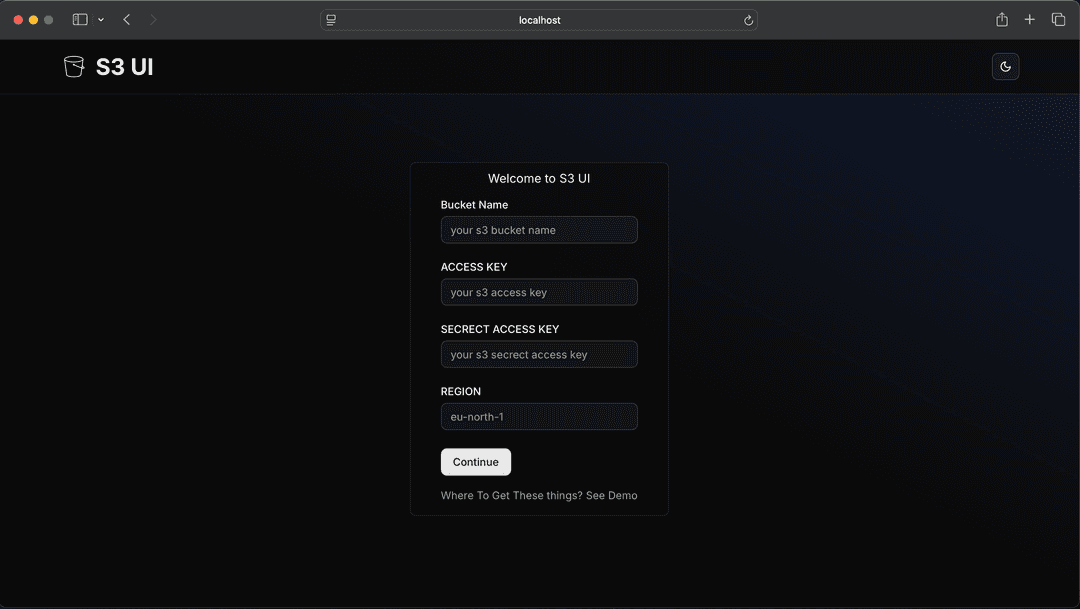The image size is (1080, 609).
Task: Click the Welcome to S3 UI heading
Action: pyautogui.click(x=539, y=178)
